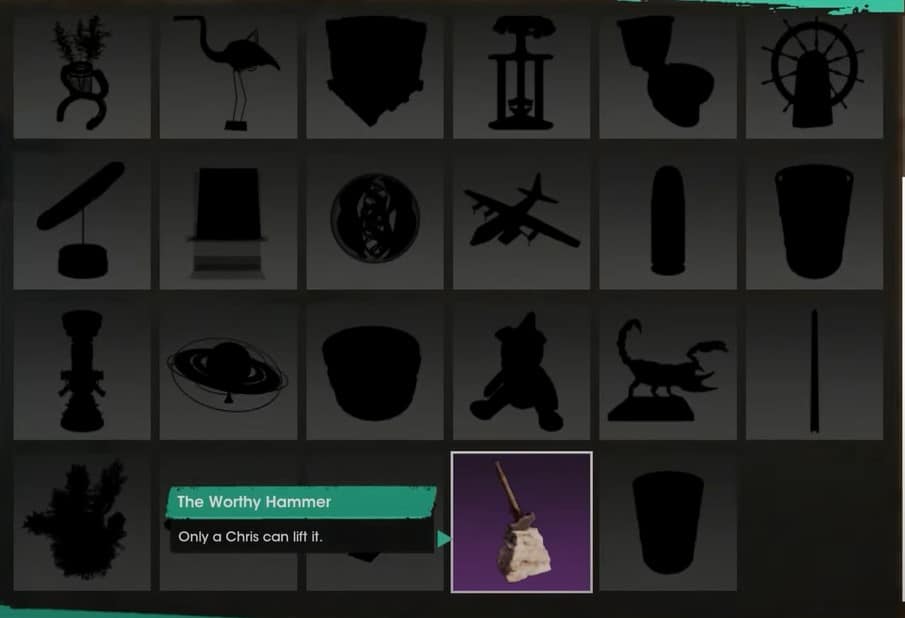Choose the top hat silhouette
The width and height of the screenshot is (905, 618).
pos(229,221)
